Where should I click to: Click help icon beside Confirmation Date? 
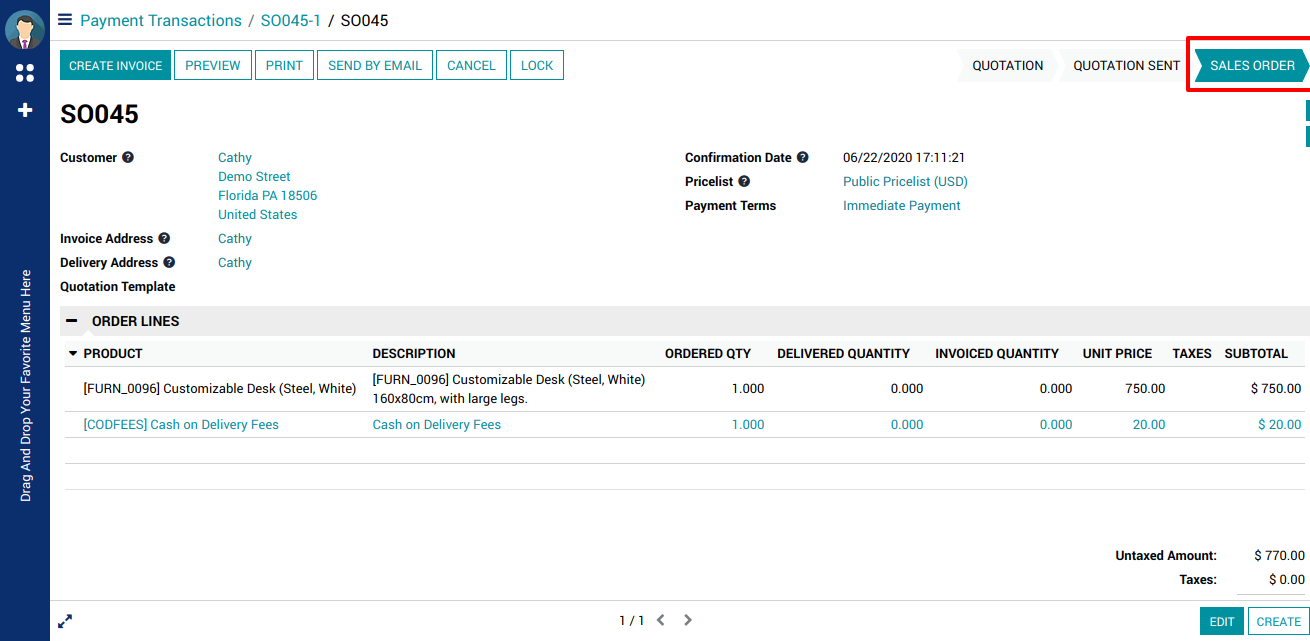[803, 158]
